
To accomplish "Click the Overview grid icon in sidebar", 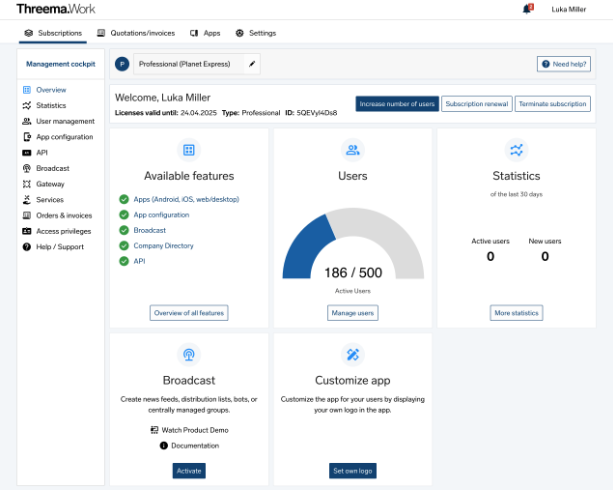I will pyautogui.click(x=27, y=90).
